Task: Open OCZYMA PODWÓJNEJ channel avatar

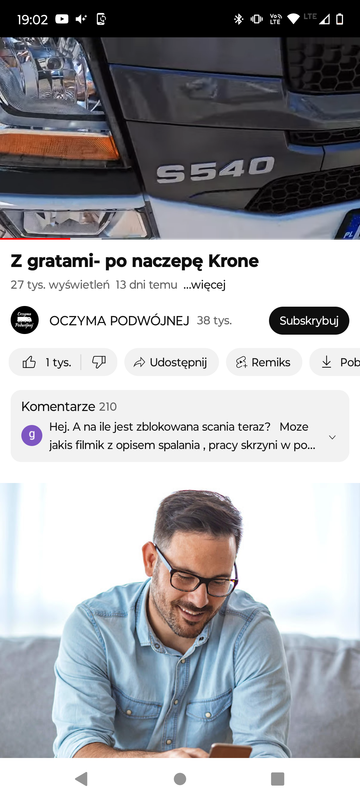Action: (x=24, y=320)
